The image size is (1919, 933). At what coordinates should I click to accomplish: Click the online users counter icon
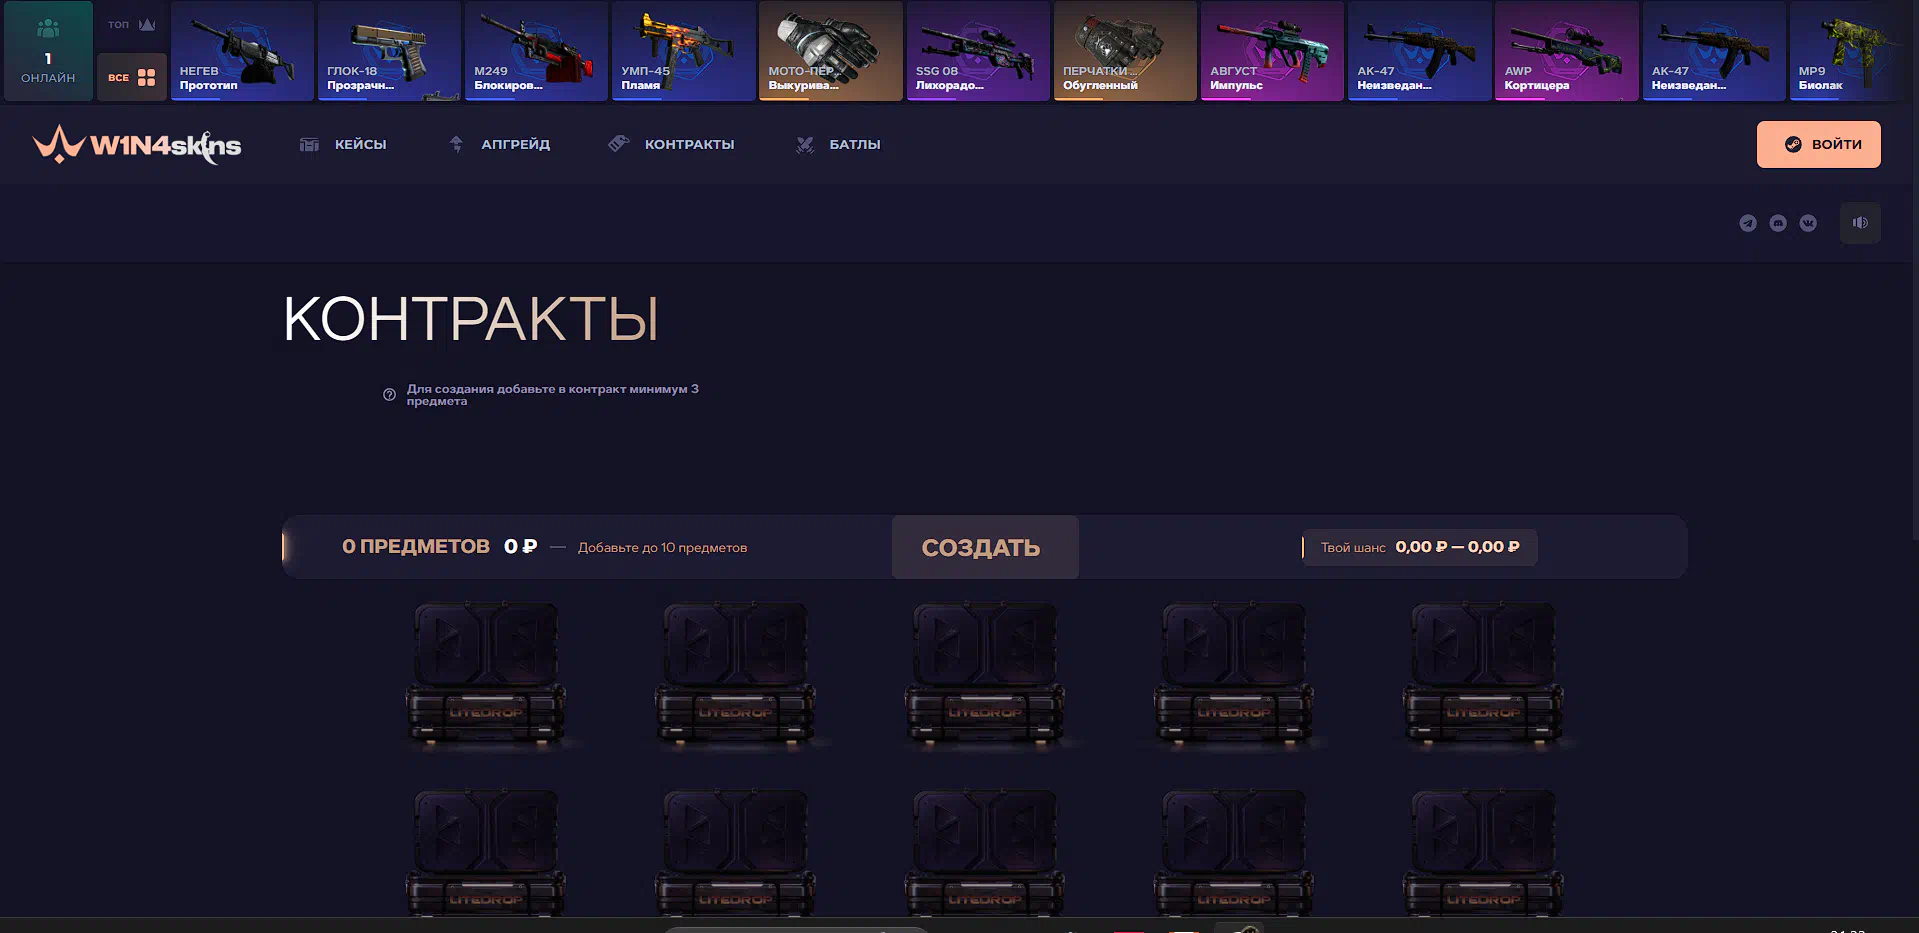[48, 30]
